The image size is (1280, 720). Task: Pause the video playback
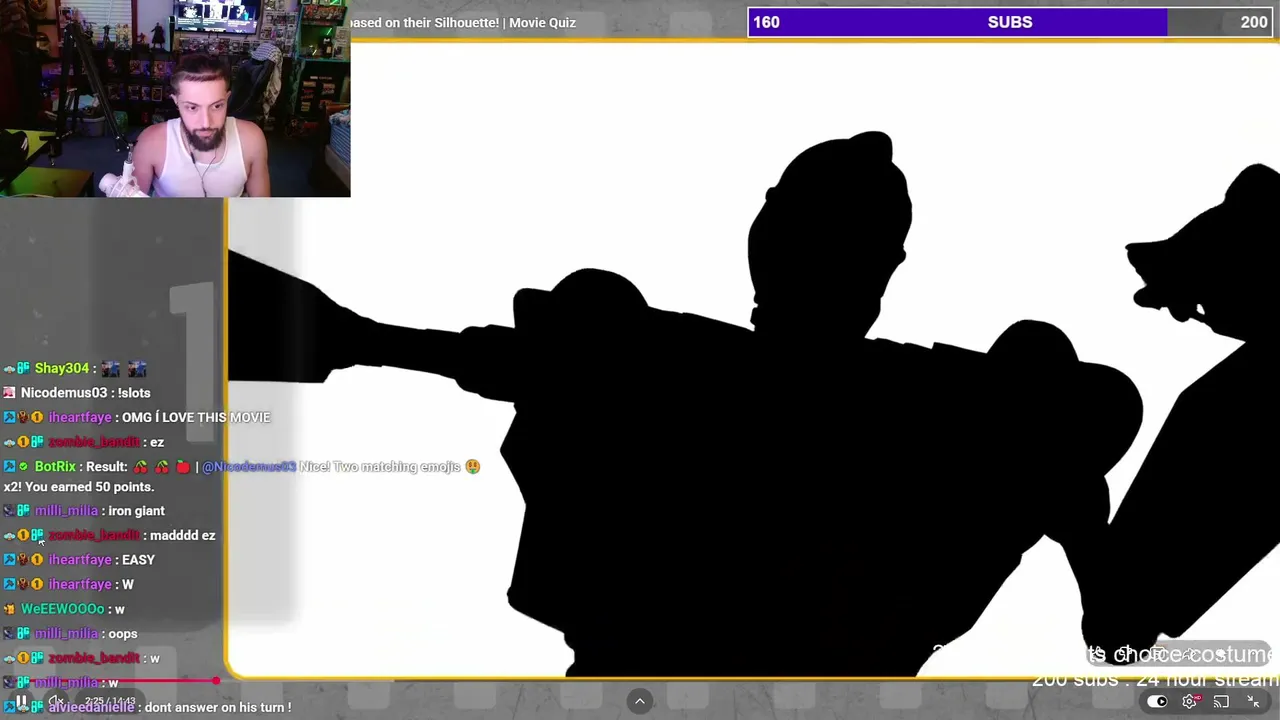coord(21,701)
